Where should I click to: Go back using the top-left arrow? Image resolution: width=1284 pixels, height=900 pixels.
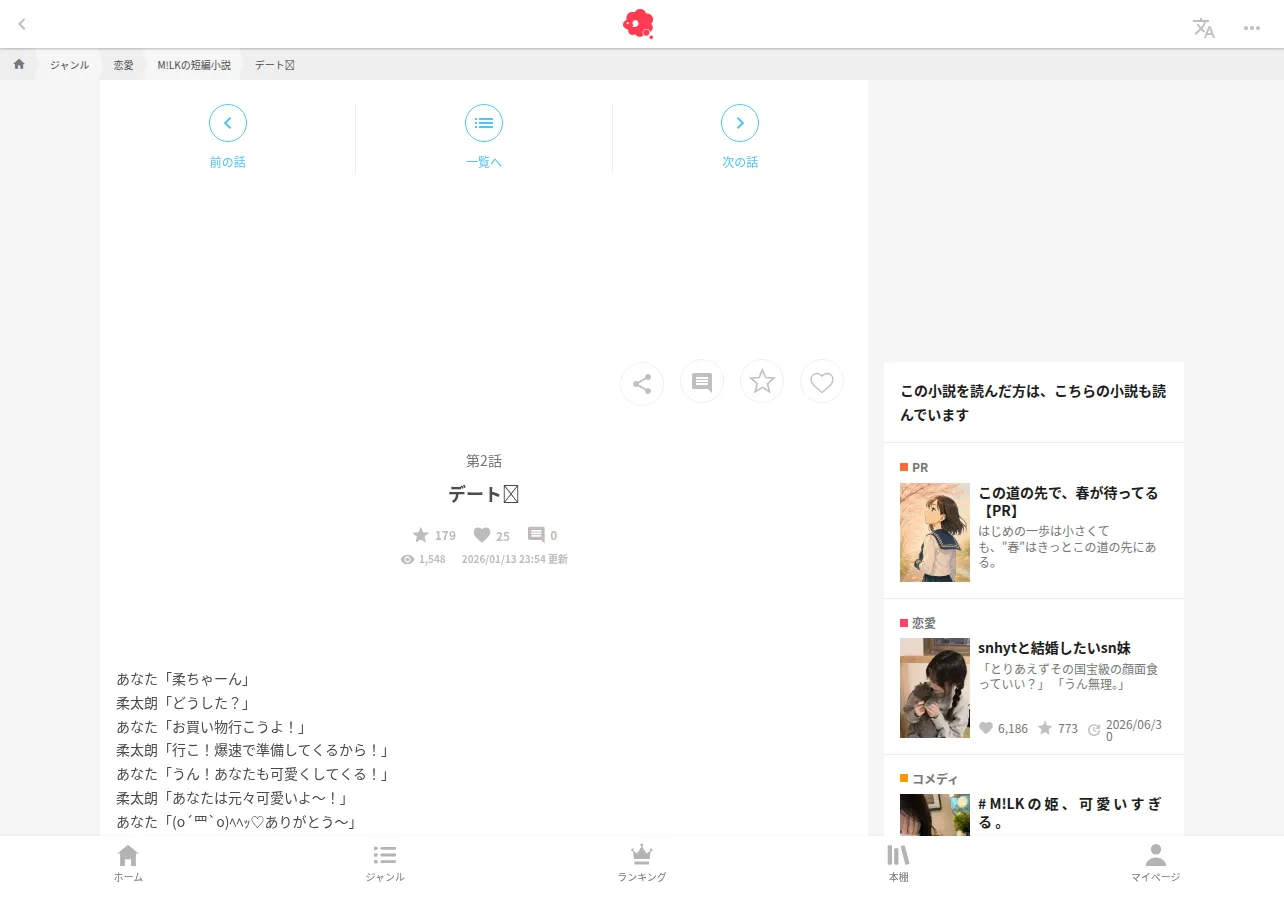[22, 24]
